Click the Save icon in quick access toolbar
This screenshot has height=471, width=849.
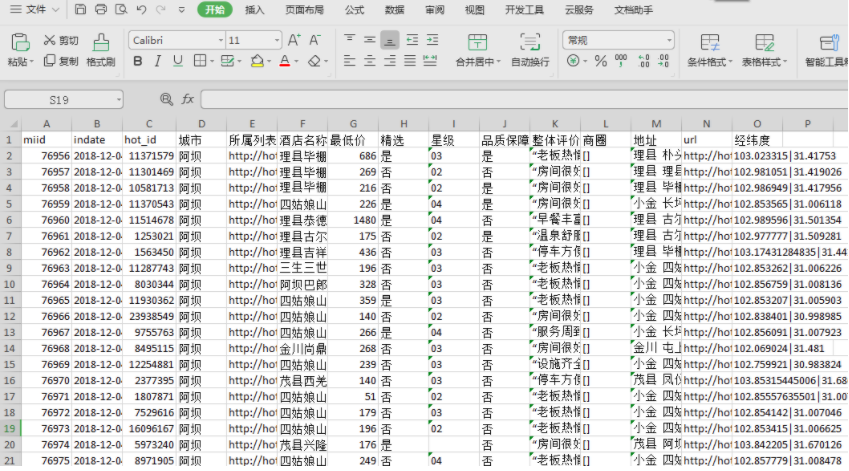[81, 10]
